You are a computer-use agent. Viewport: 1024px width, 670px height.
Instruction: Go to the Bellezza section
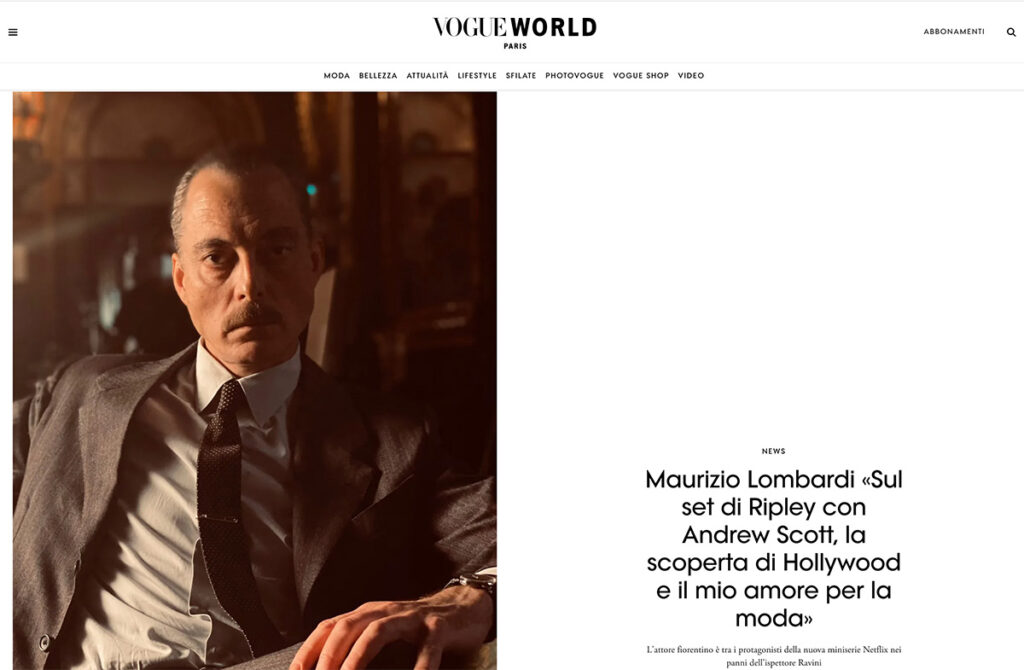coord(377,76)
